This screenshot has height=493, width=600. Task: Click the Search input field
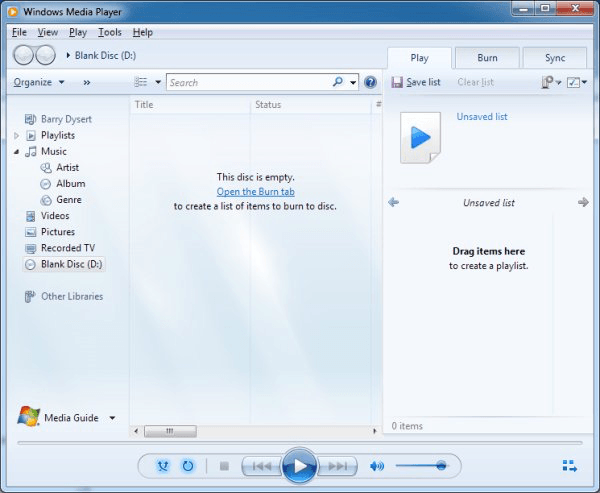click(249, 82)
